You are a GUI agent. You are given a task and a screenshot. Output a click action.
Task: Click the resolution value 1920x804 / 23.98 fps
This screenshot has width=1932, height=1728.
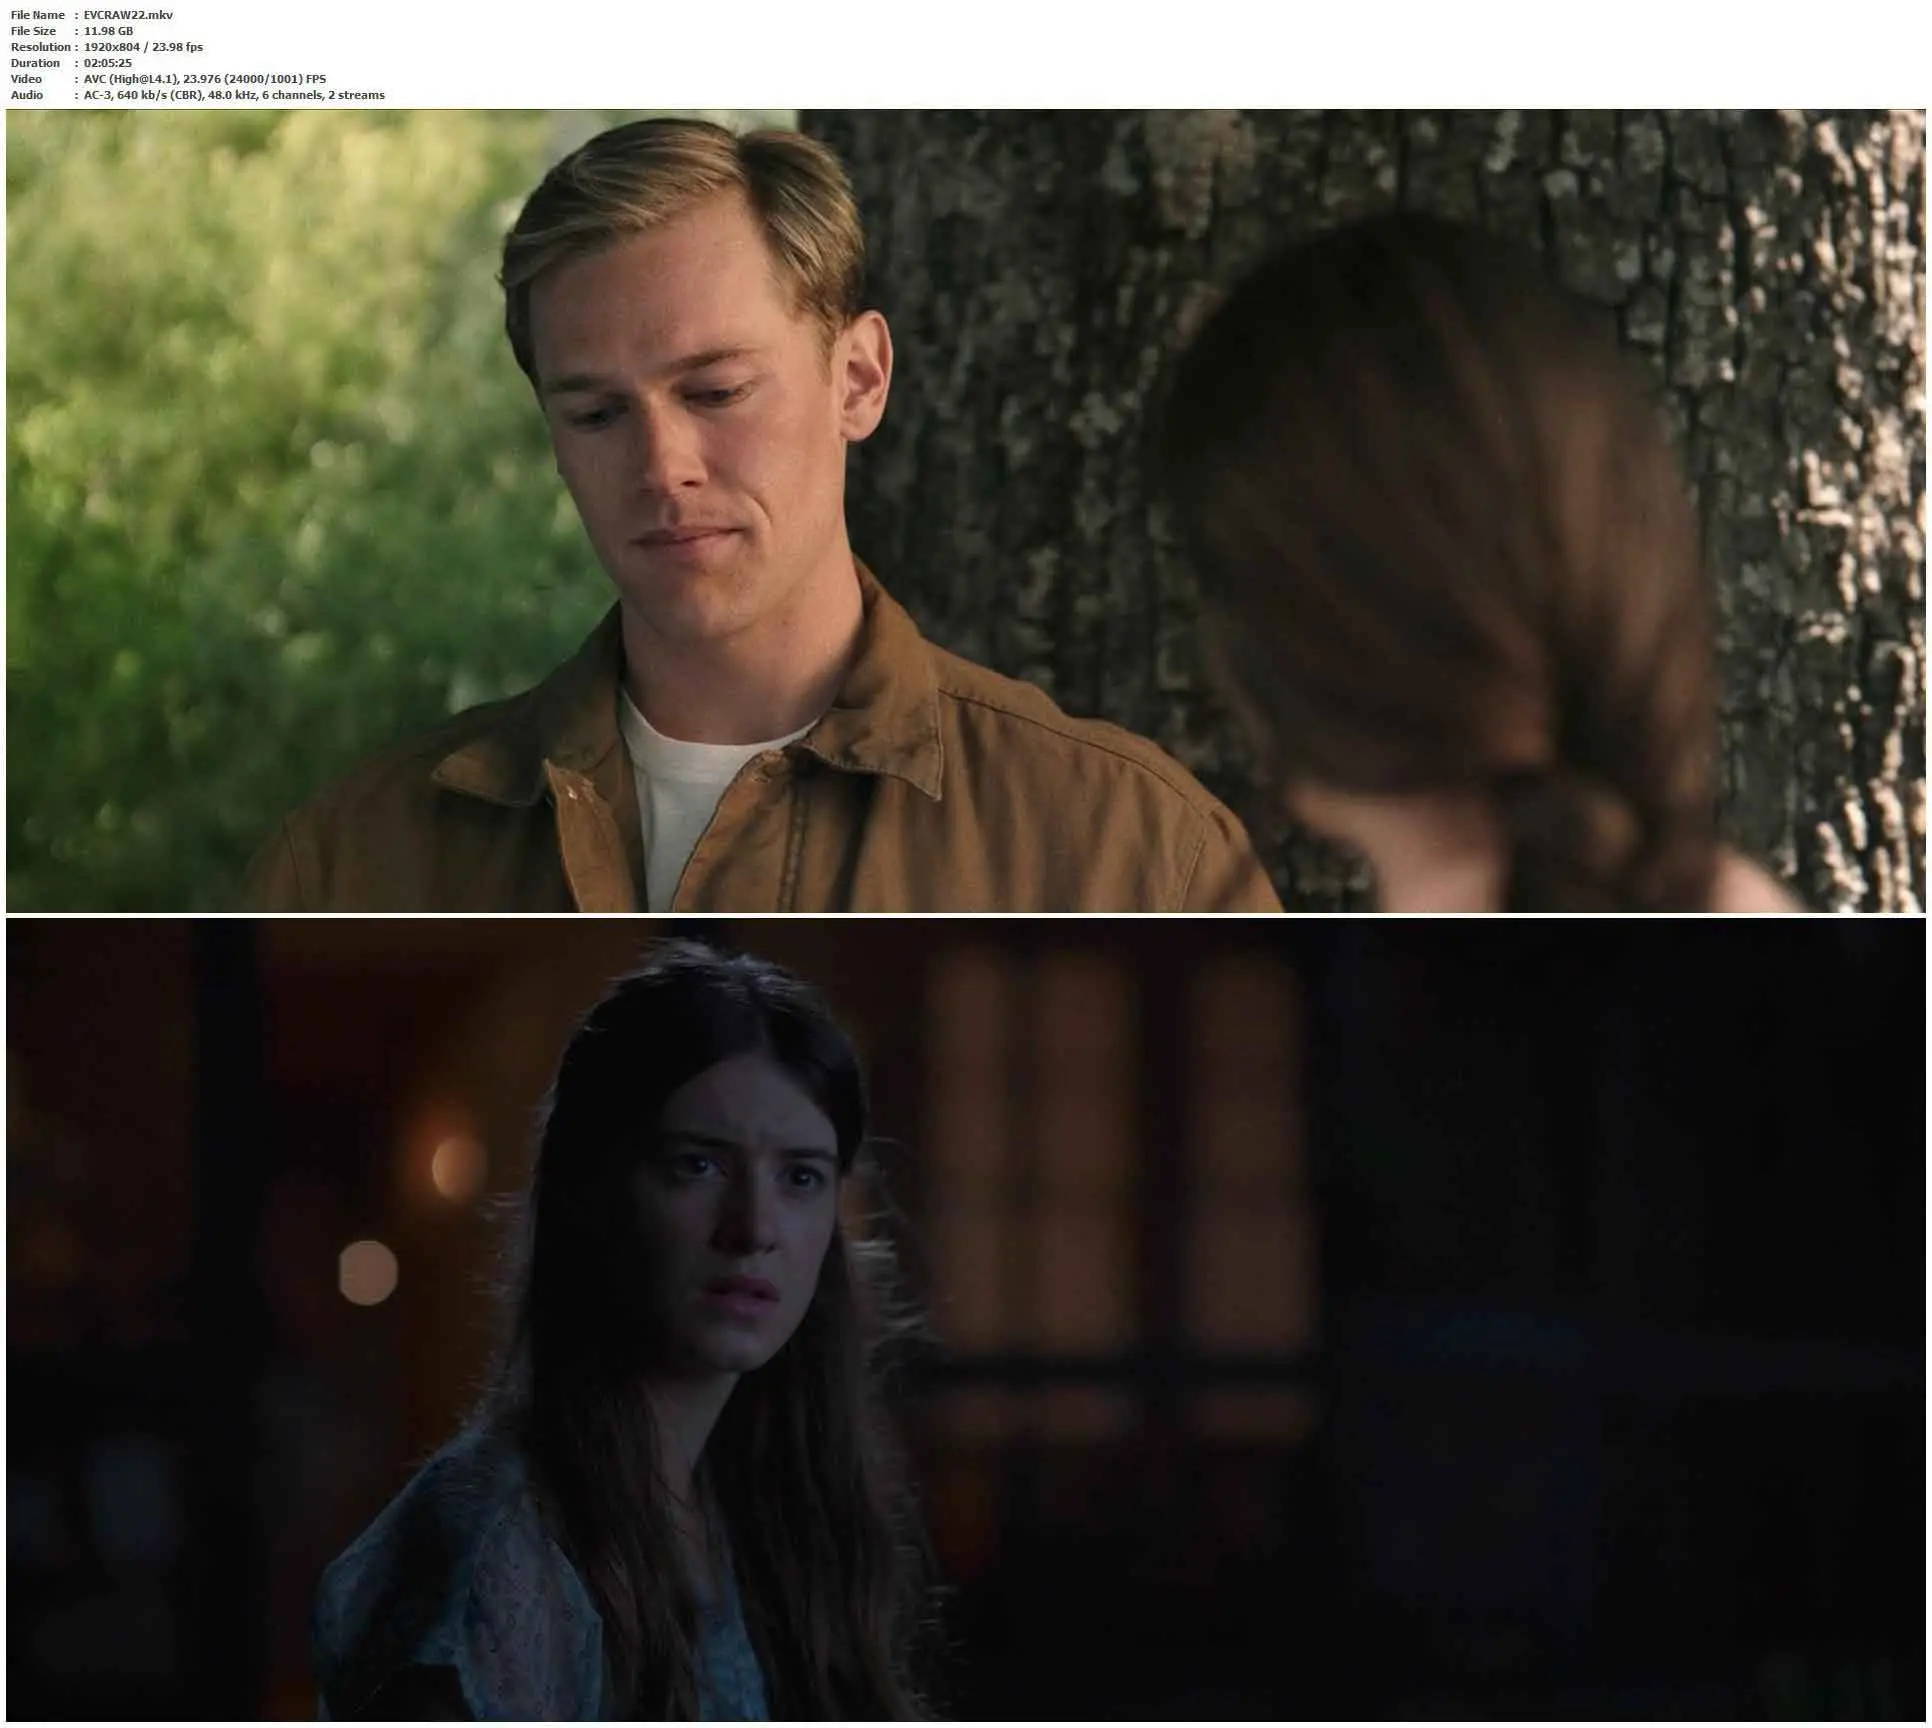[x=143, y=47]
